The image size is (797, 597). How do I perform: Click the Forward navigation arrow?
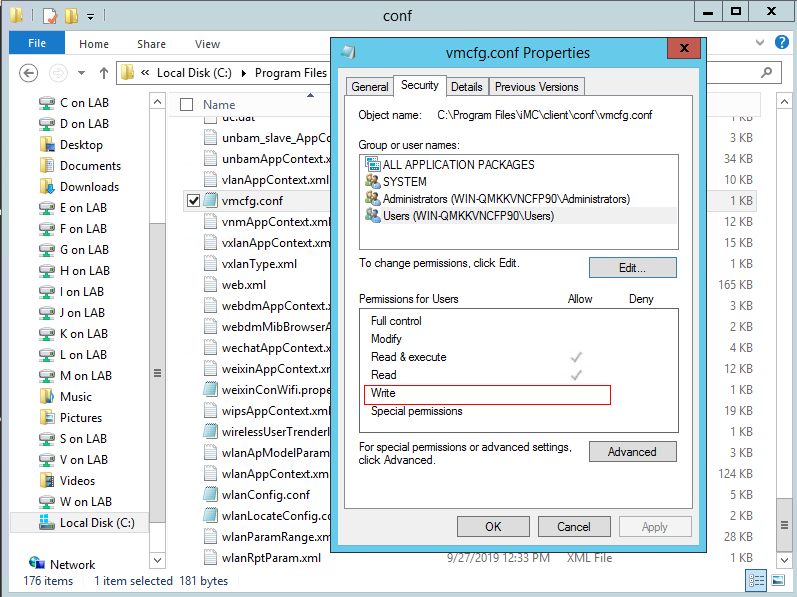[58, 73]
